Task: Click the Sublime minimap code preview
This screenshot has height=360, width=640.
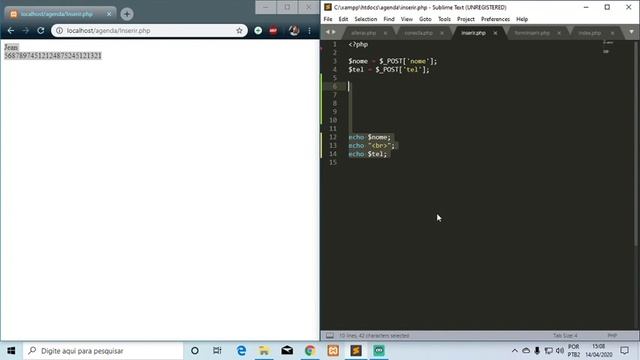Action: (607, 47)
